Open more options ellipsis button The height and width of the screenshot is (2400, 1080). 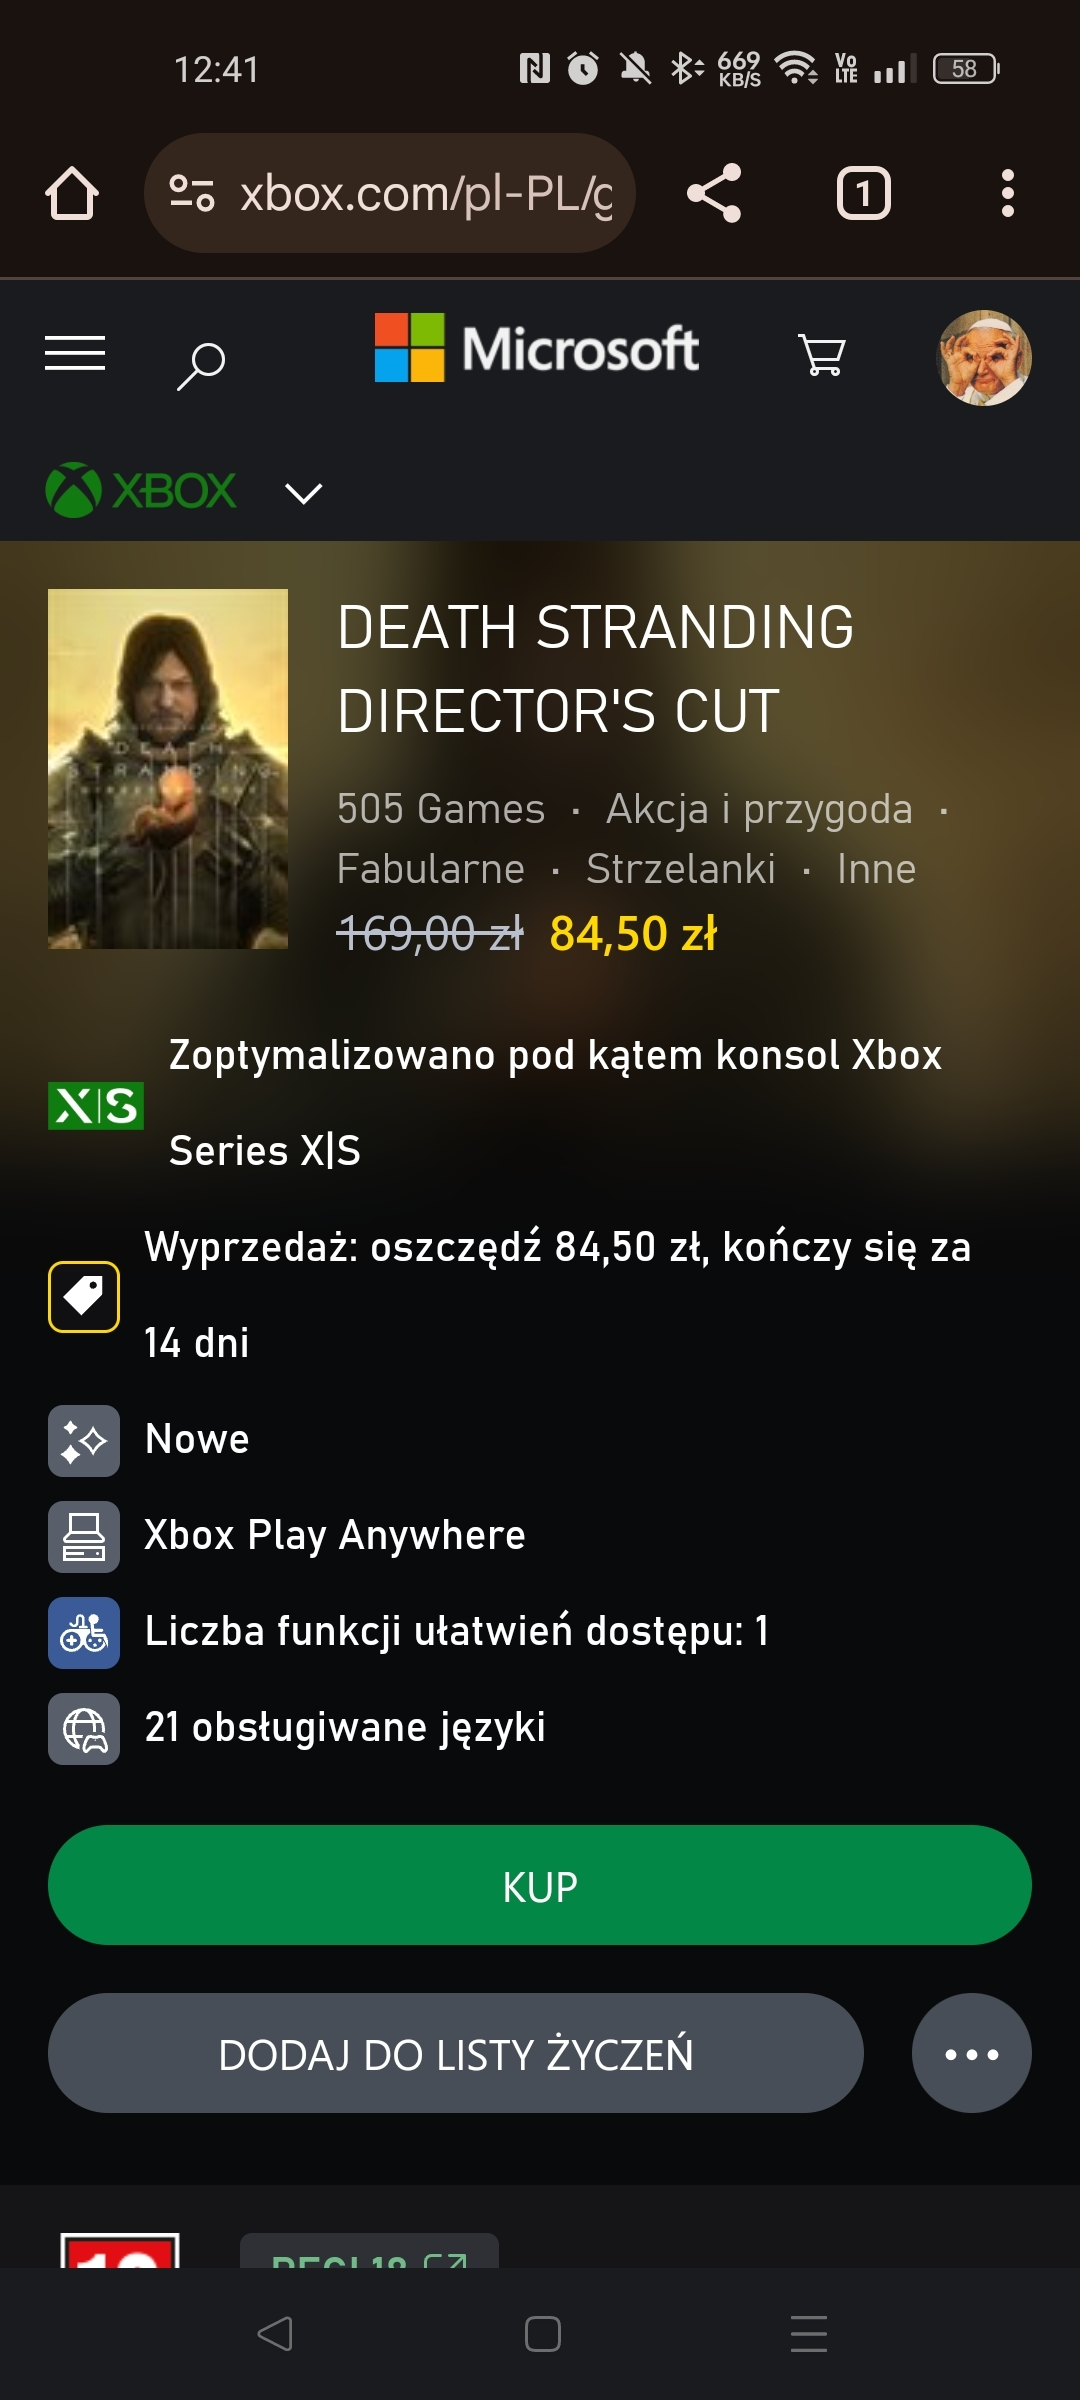tap(972, 2053)
